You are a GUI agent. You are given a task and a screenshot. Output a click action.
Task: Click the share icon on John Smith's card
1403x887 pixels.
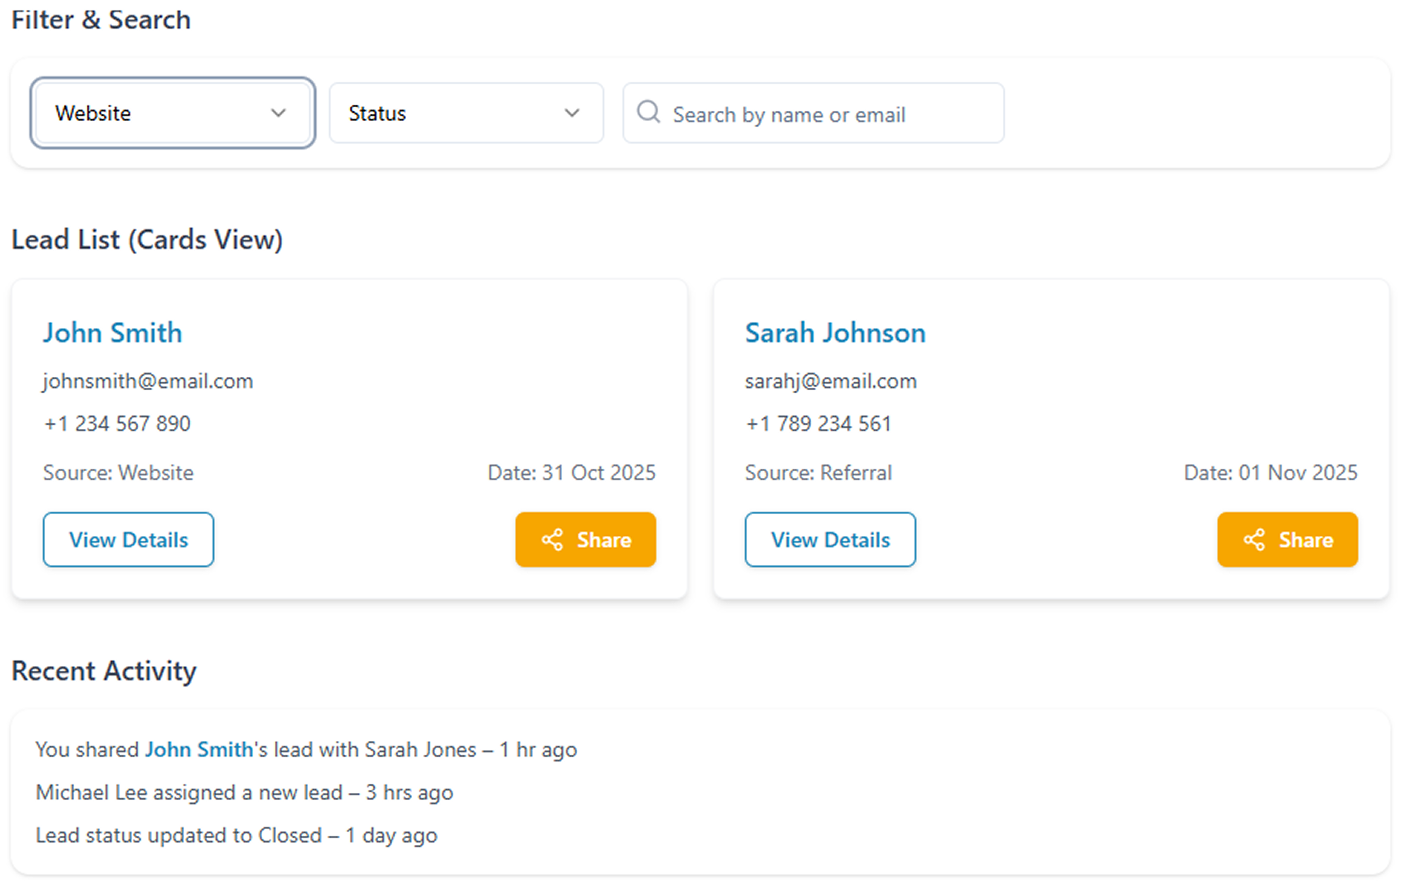(x=552, y=540)
